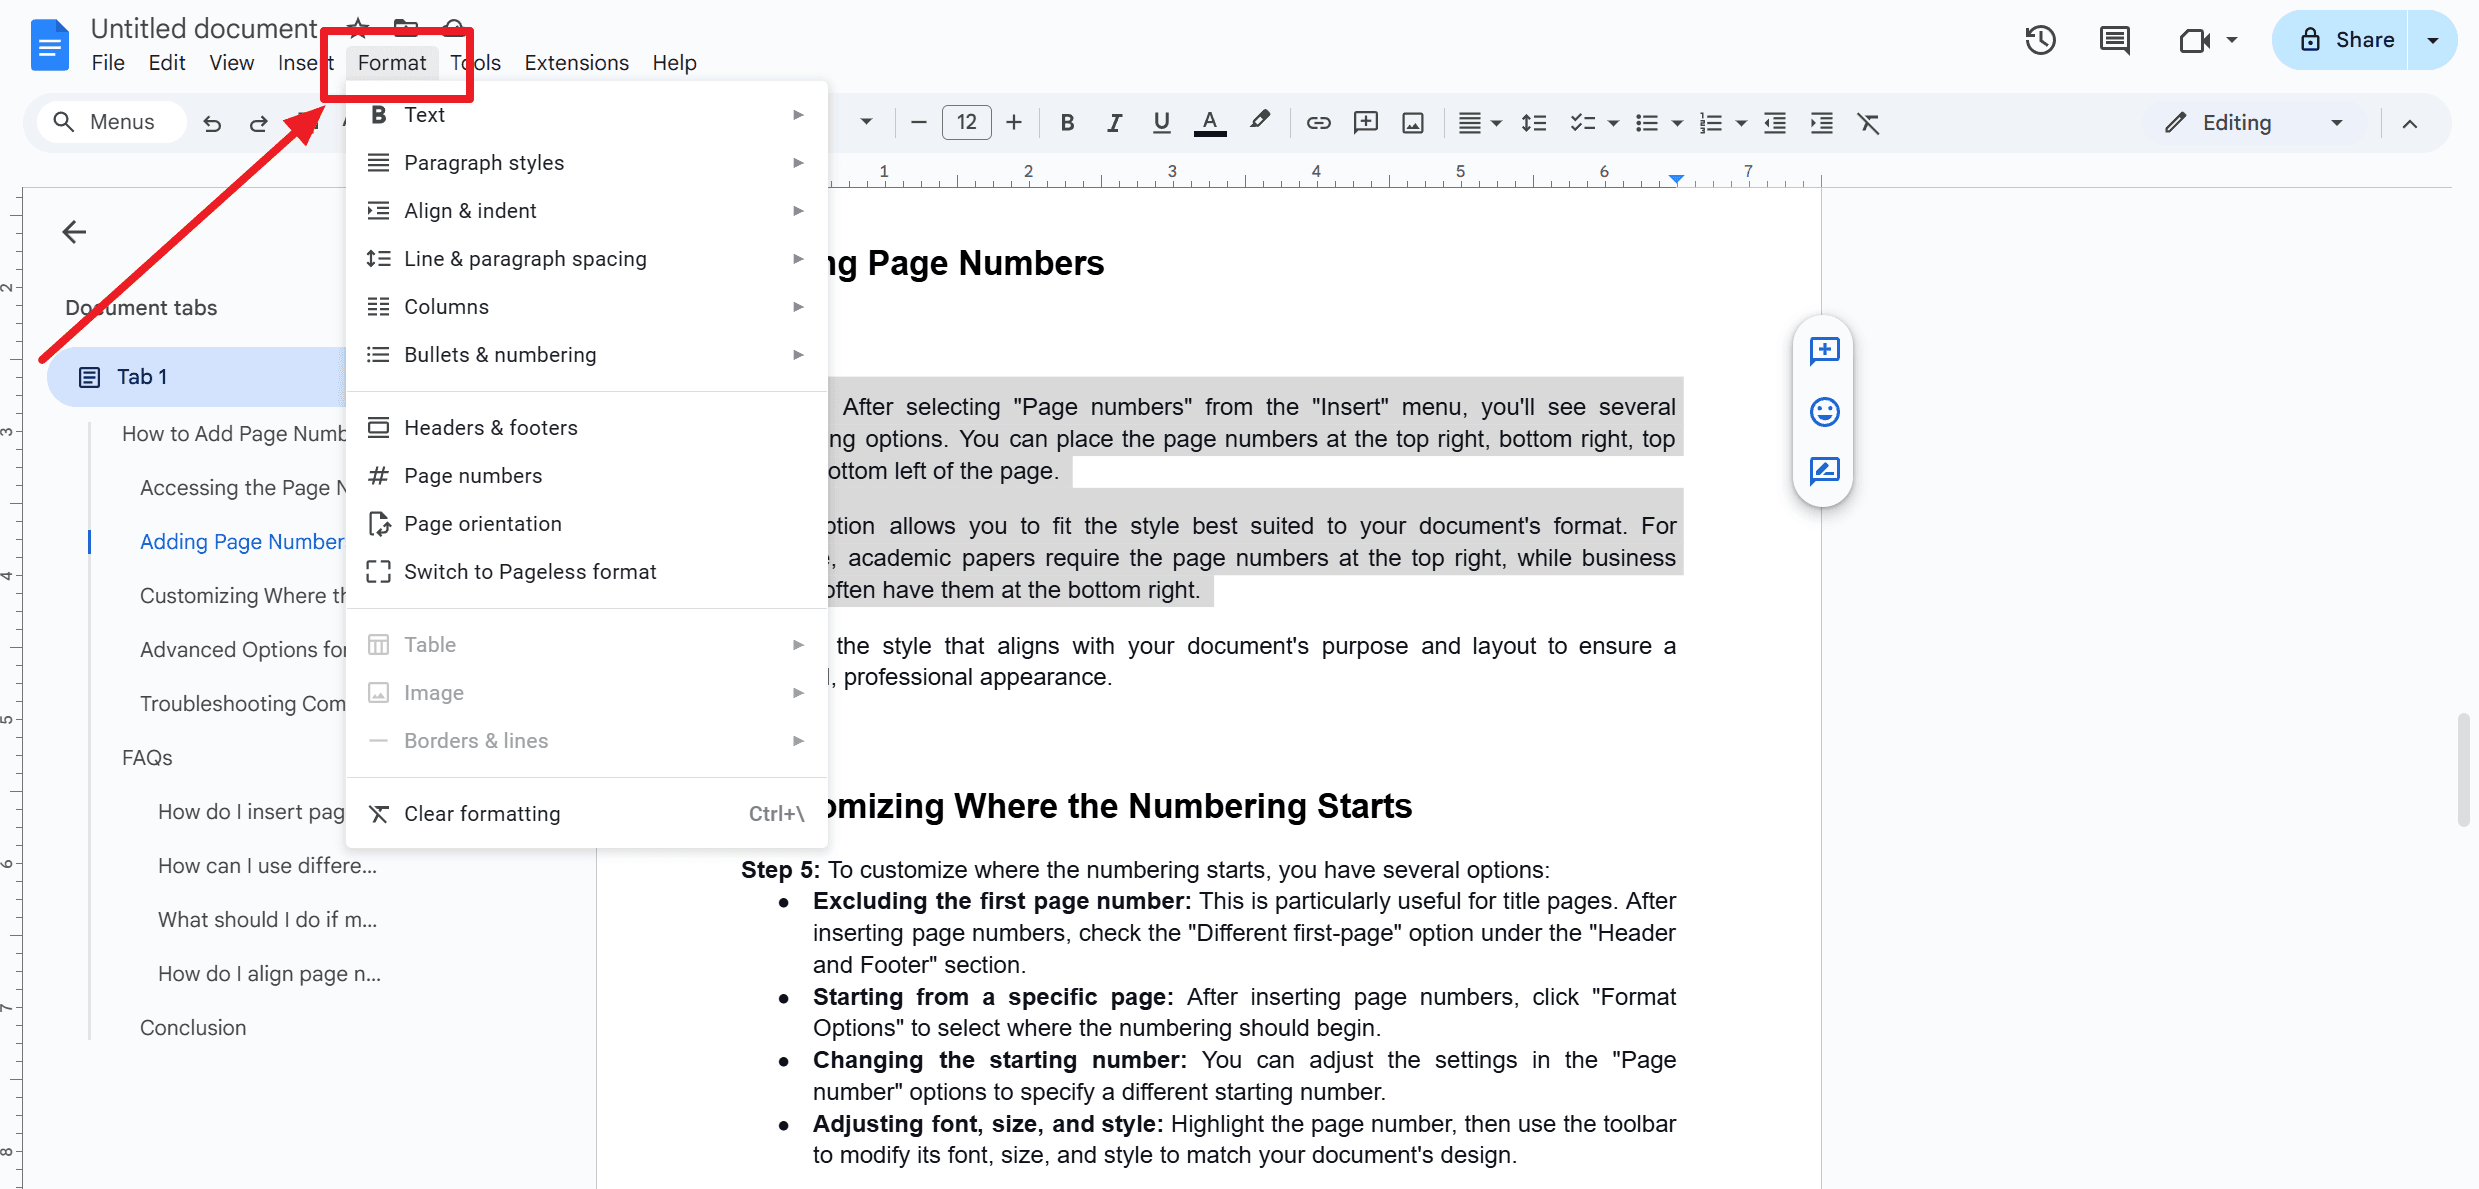Select Headers & footers from Format menu
This screenshot has width=2479, height=1189.
coord(490,427)
